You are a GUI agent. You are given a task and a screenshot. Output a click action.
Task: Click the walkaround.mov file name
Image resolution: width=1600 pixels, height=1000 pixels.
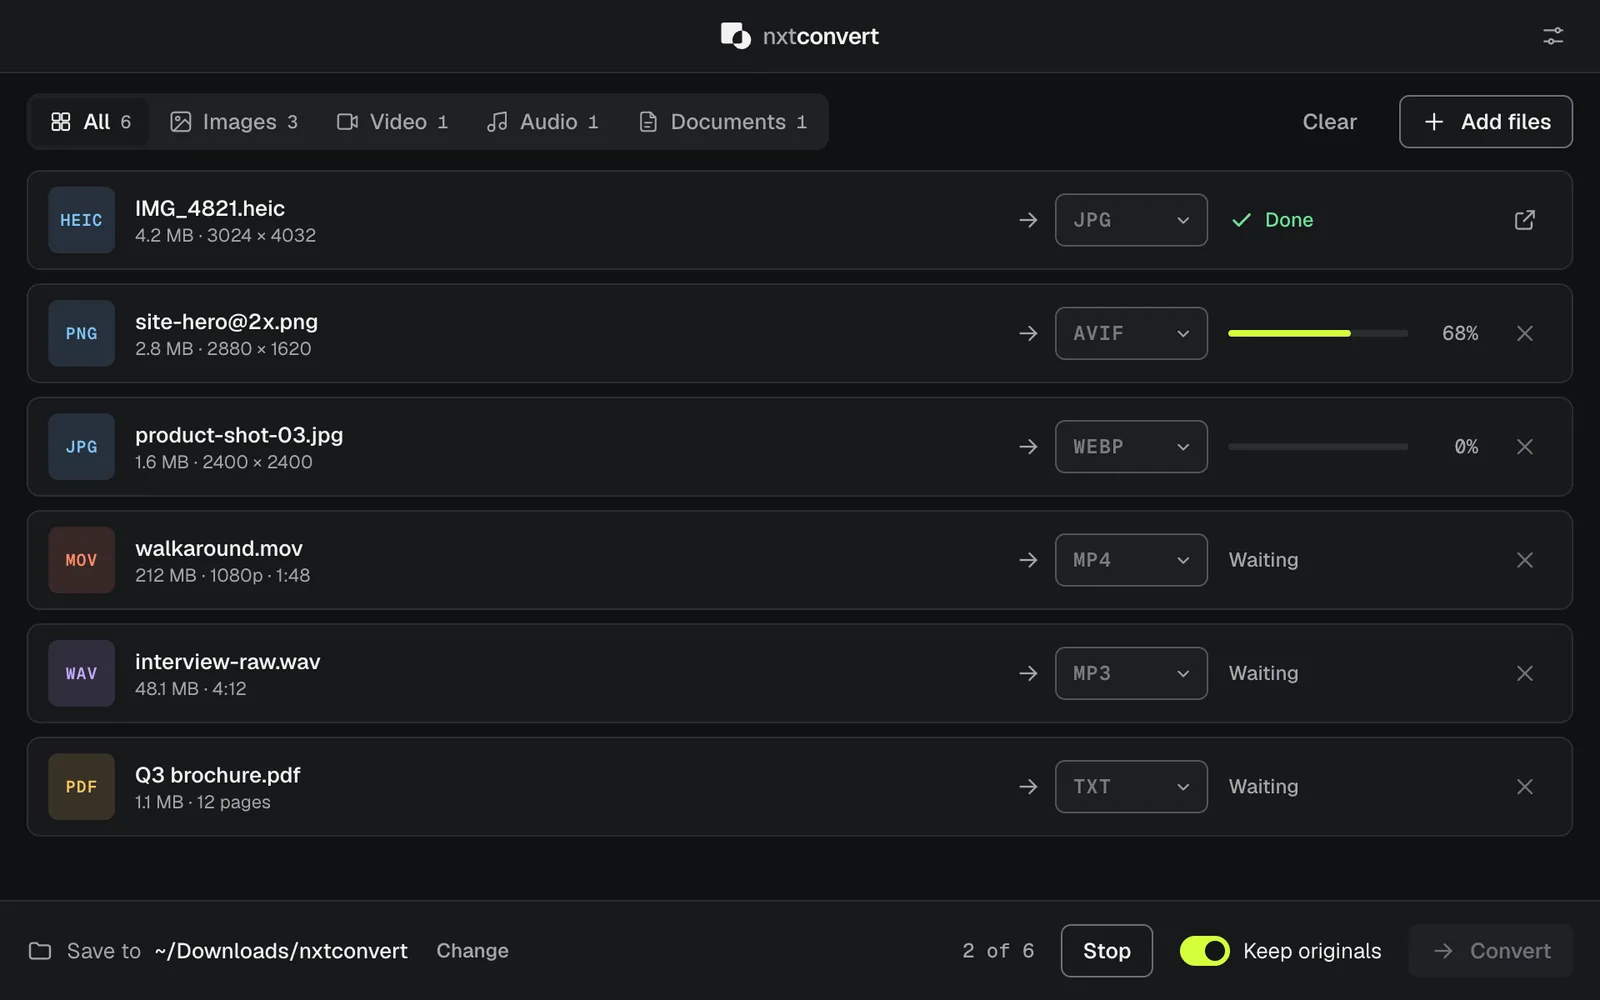point(219,548)
